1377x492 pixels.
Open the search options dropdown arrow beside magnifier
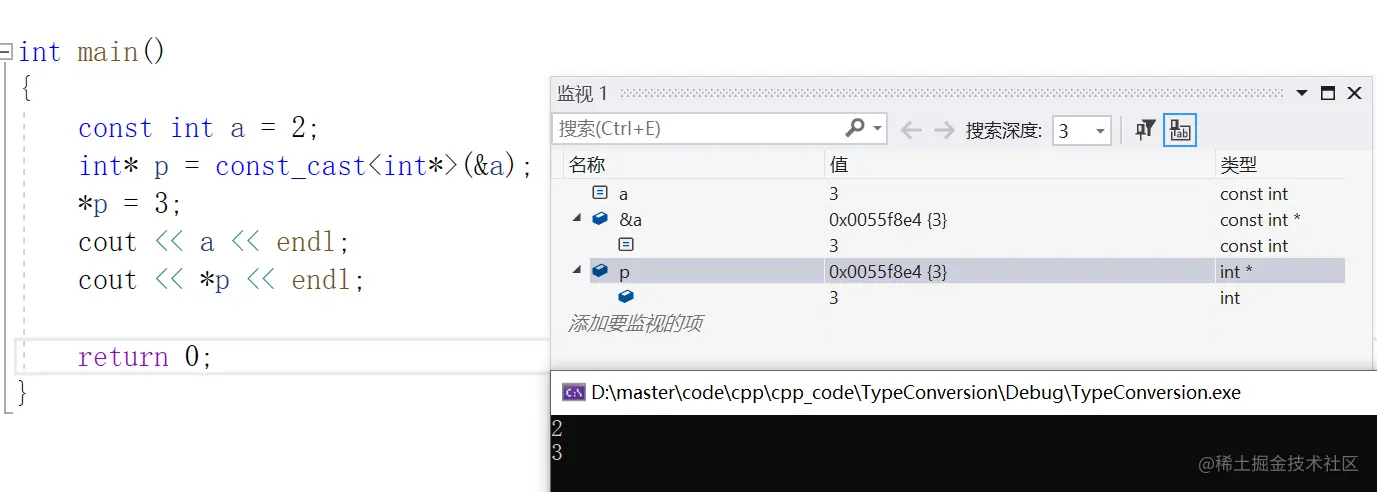click(x=877, y=129)
